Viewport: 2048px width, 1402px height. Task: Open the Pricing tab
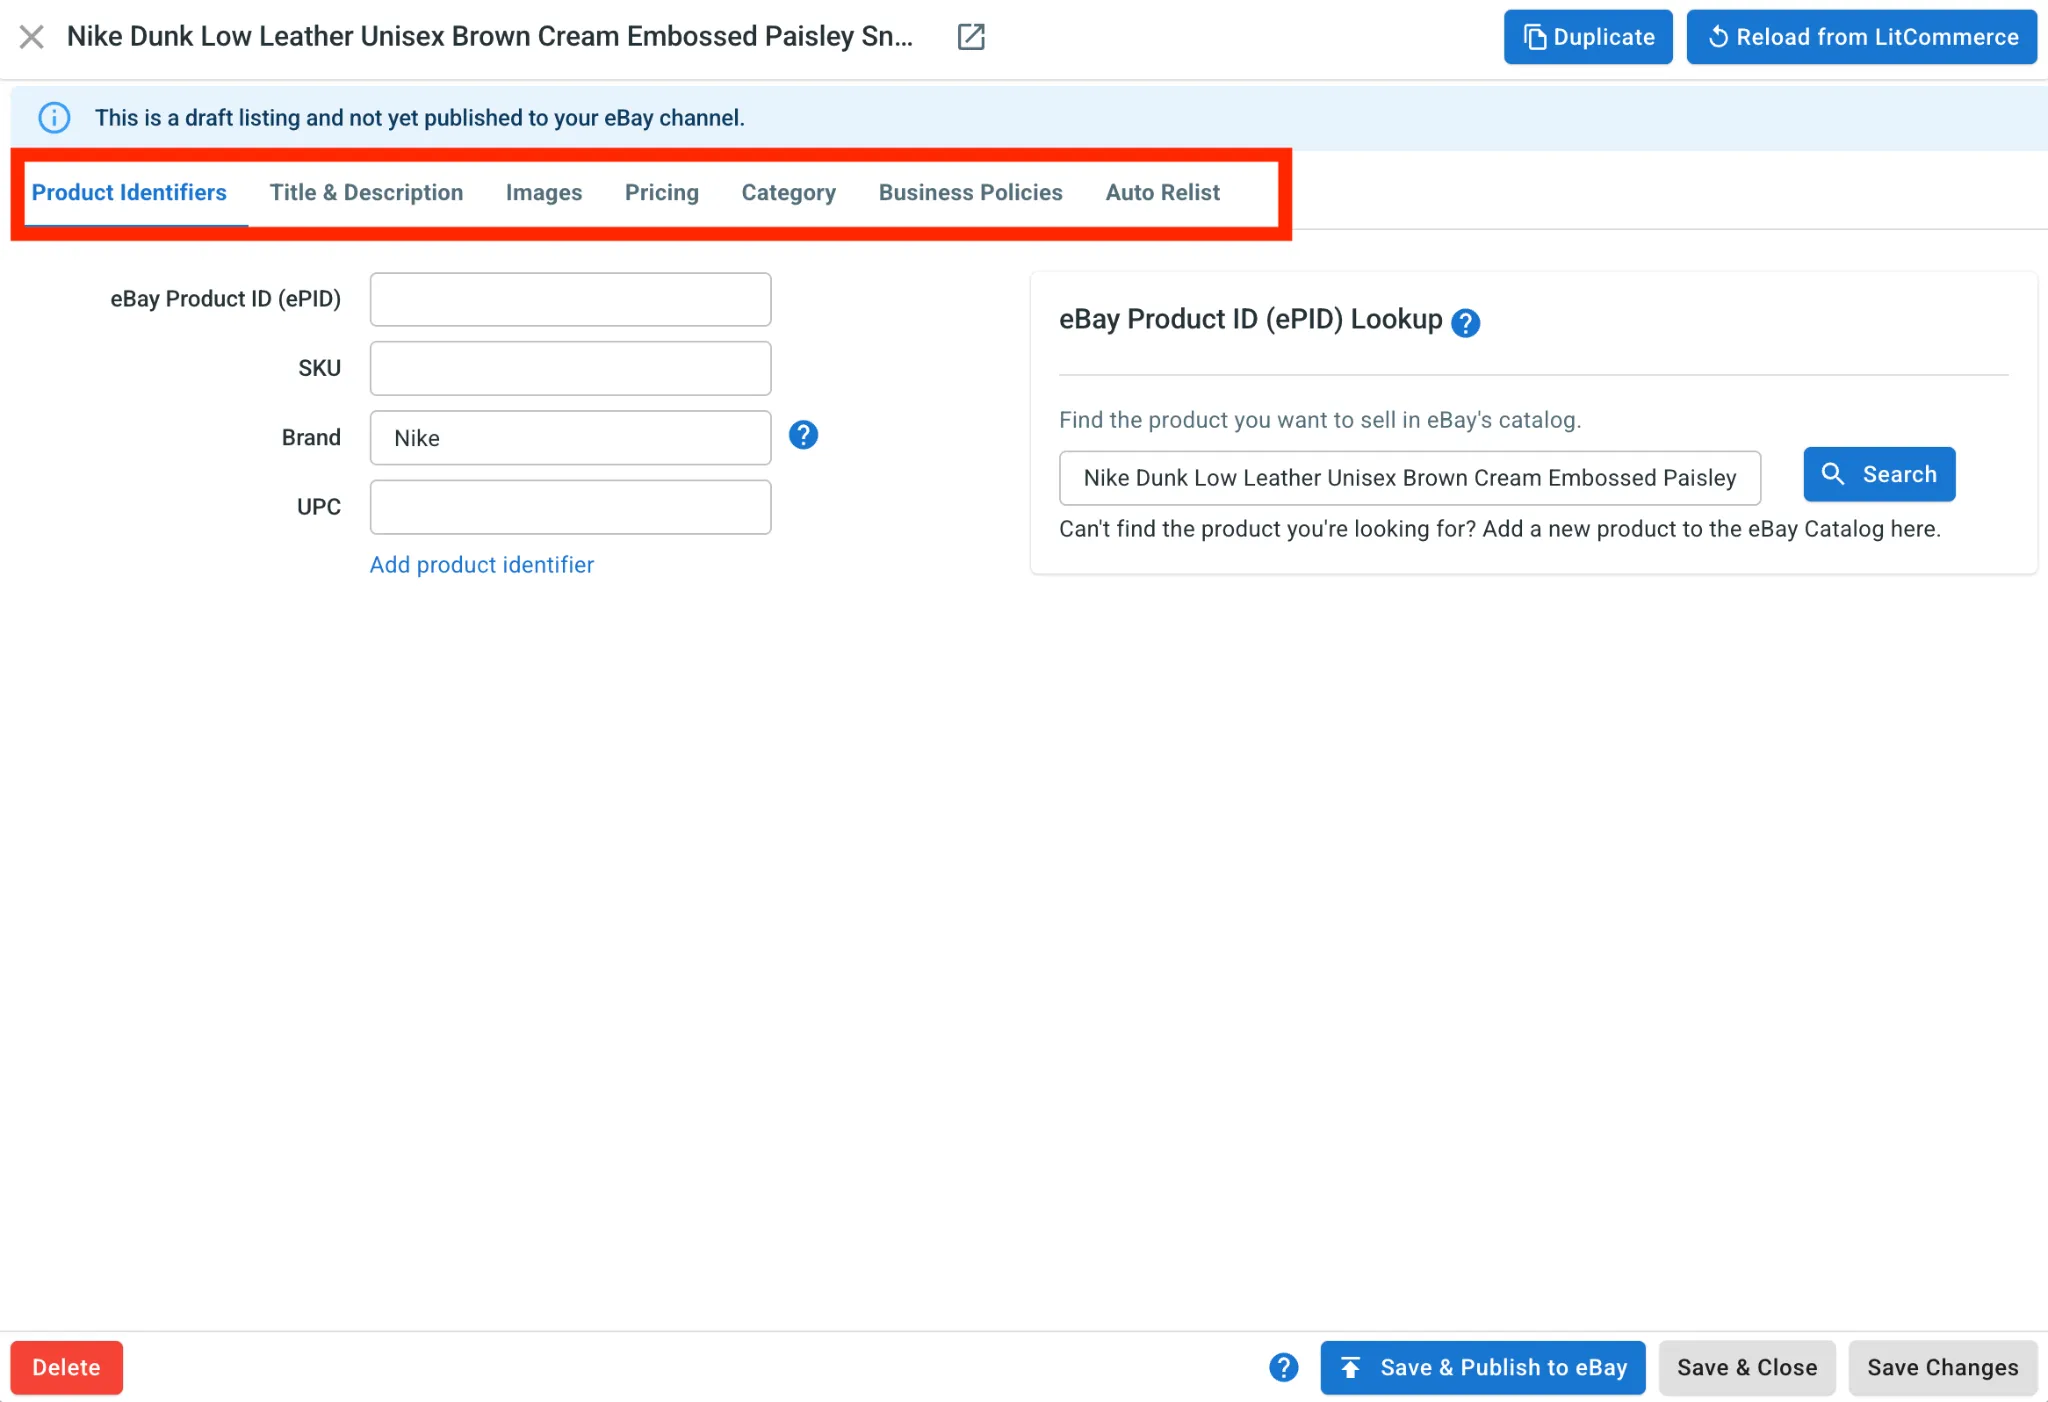662,192
